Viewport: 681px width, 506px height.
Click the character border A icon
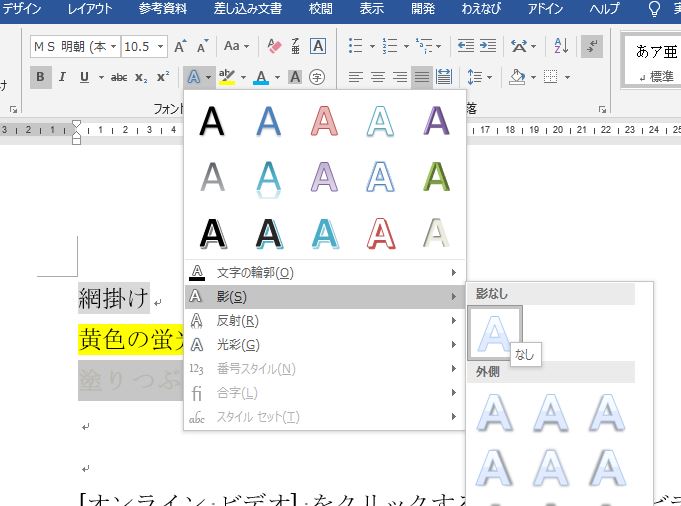coord(318,46)
